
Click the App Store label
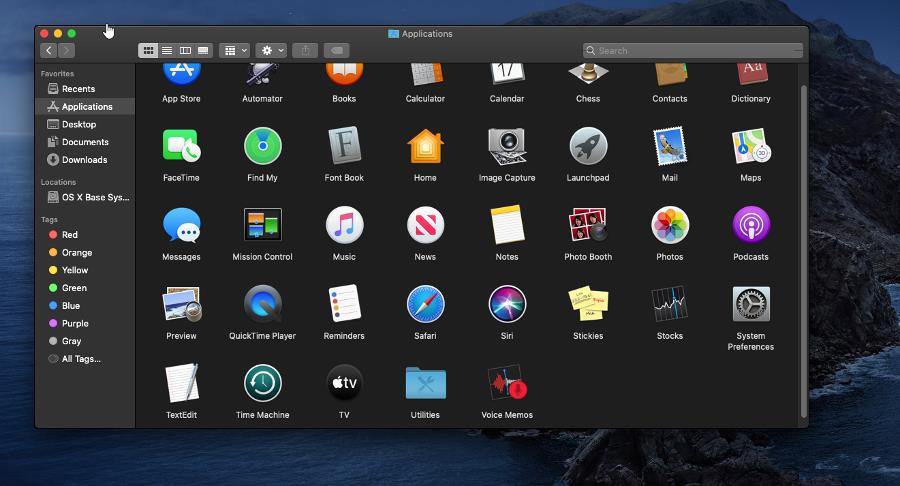click(181, 99)
